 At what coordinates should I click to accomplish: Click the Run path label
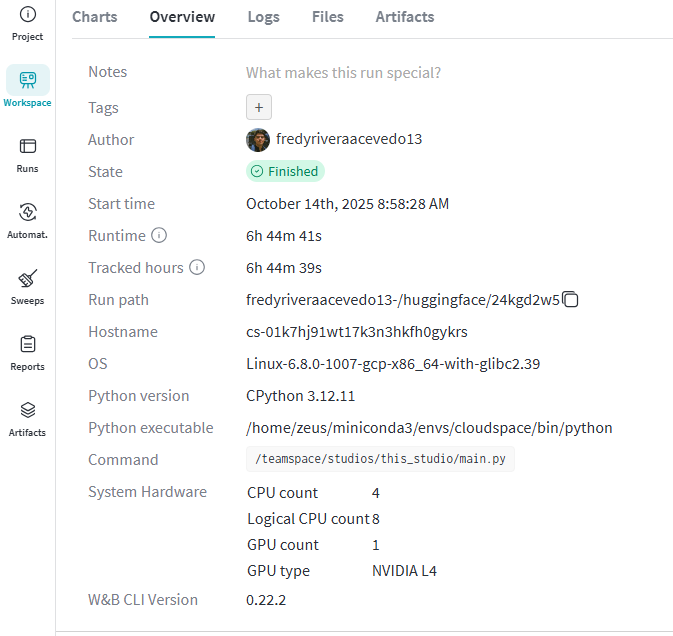point(118,300)
